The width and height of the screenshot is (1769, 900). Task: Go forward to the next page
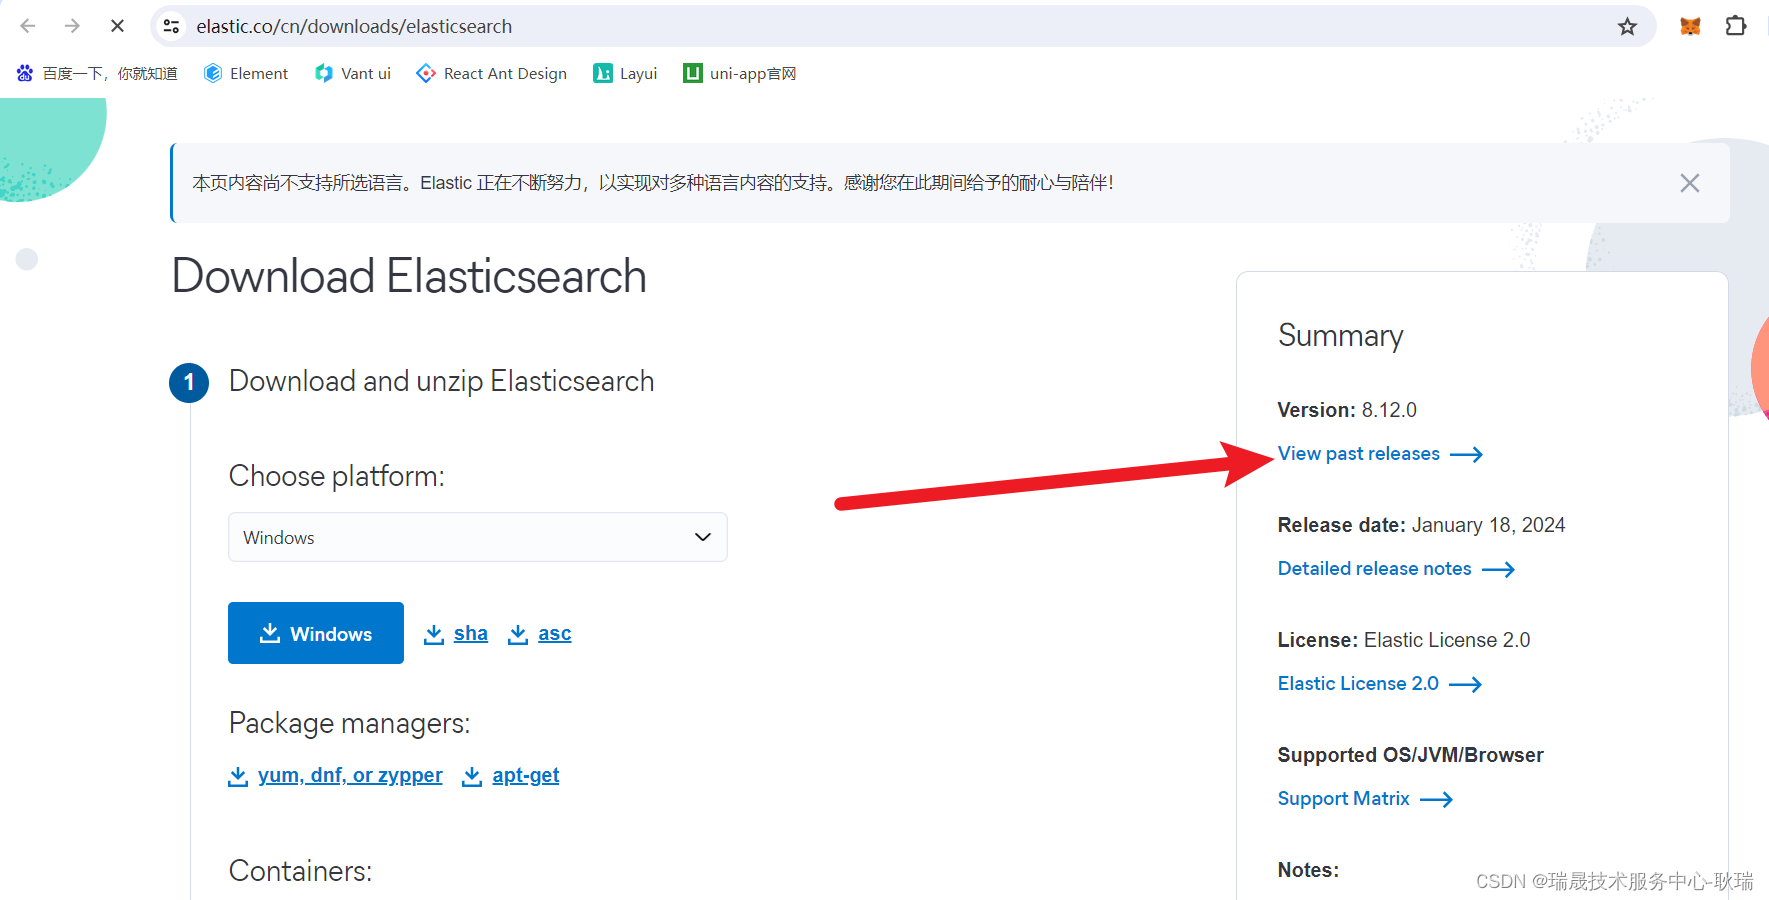72,26
